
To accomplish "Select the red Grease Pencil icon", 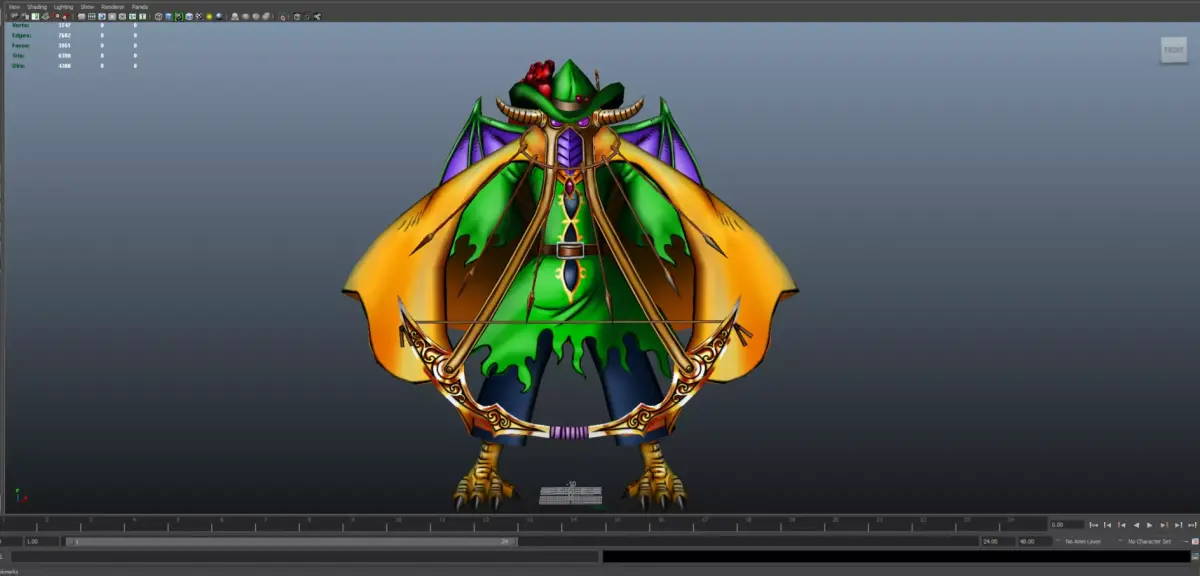I will point(65,16).
